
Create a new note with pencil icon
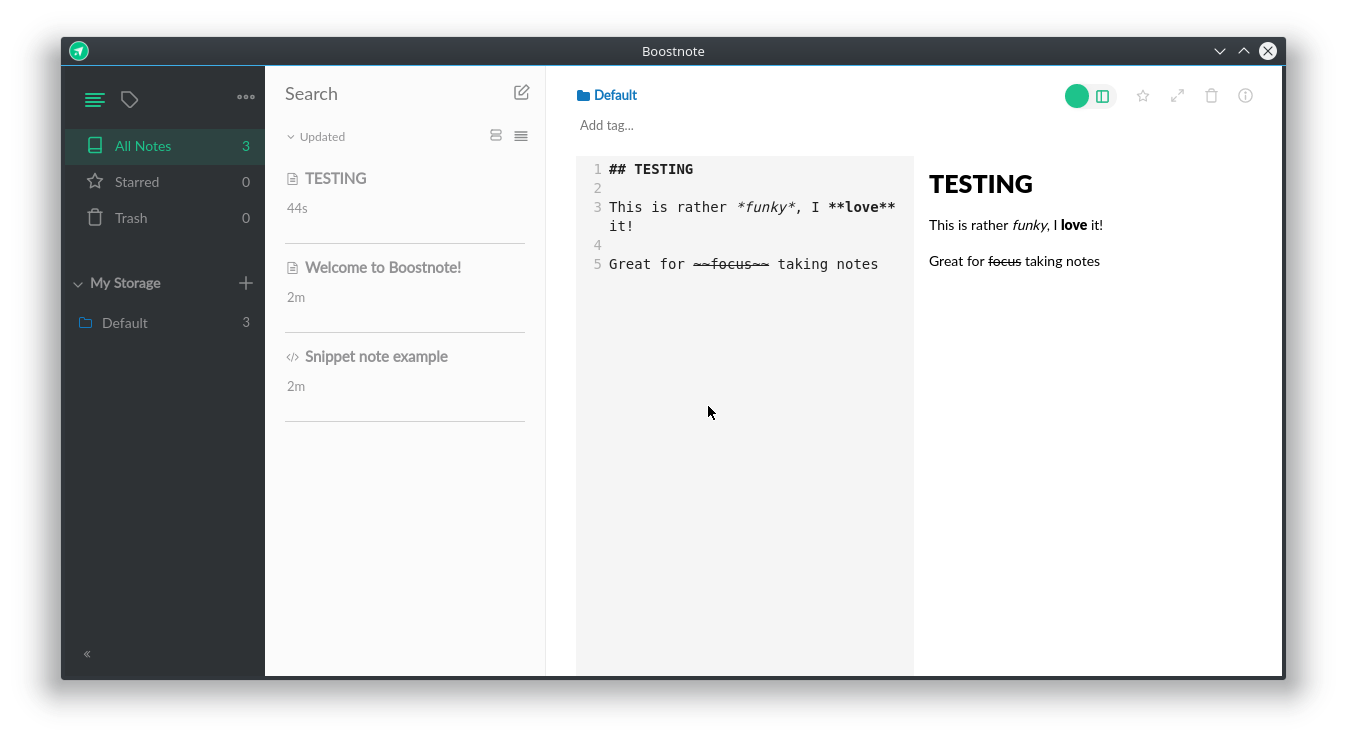[x=521, y=92]
